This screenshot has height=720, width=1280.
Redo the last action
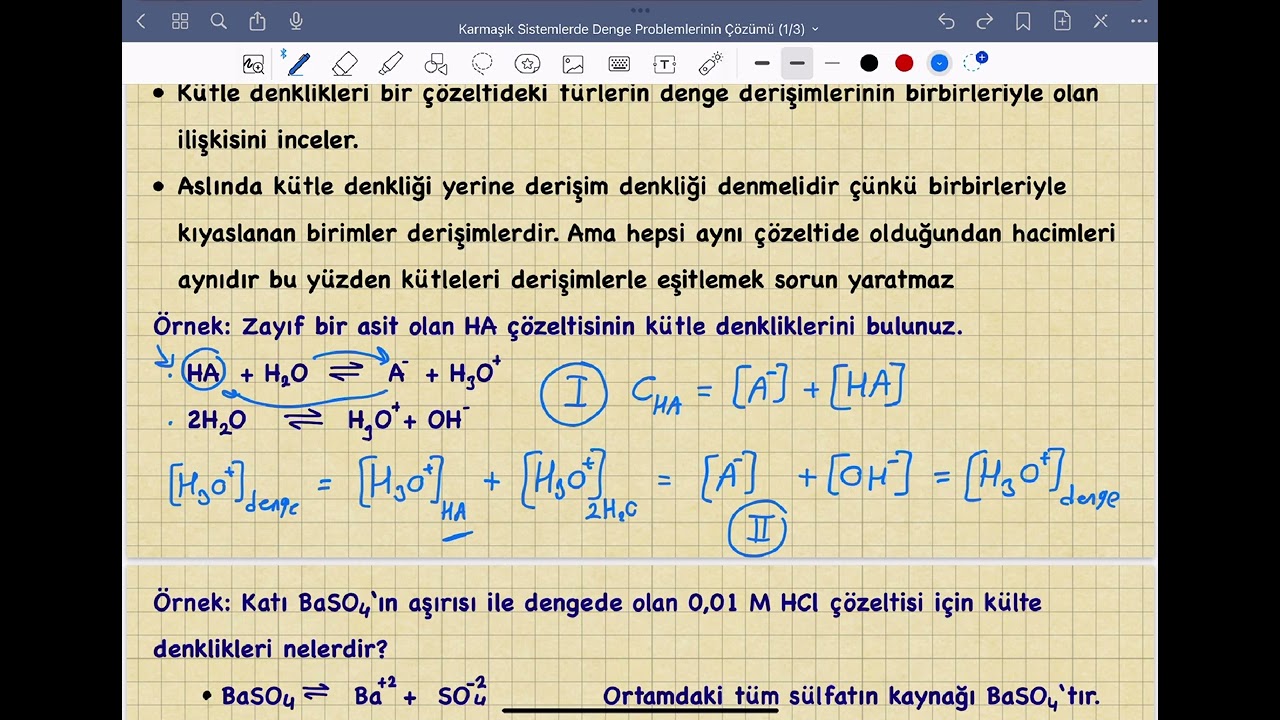coord(984,21)
